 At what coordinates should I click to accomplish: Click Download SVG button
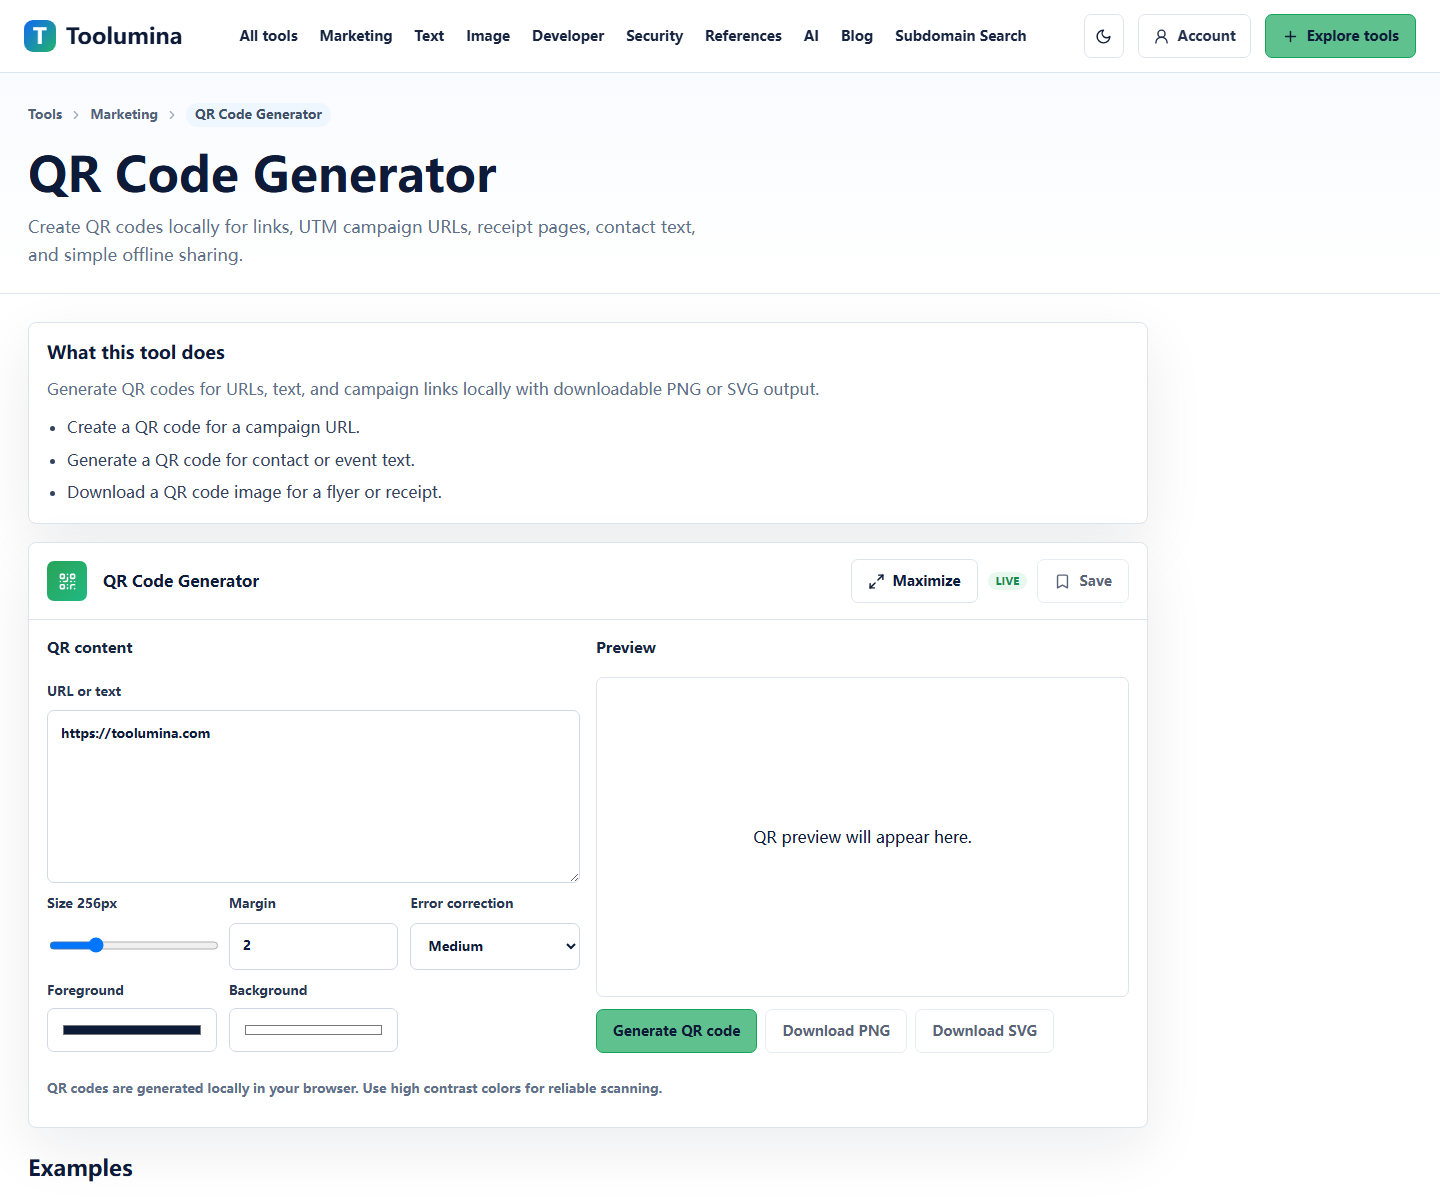(x=984, y=1031)
